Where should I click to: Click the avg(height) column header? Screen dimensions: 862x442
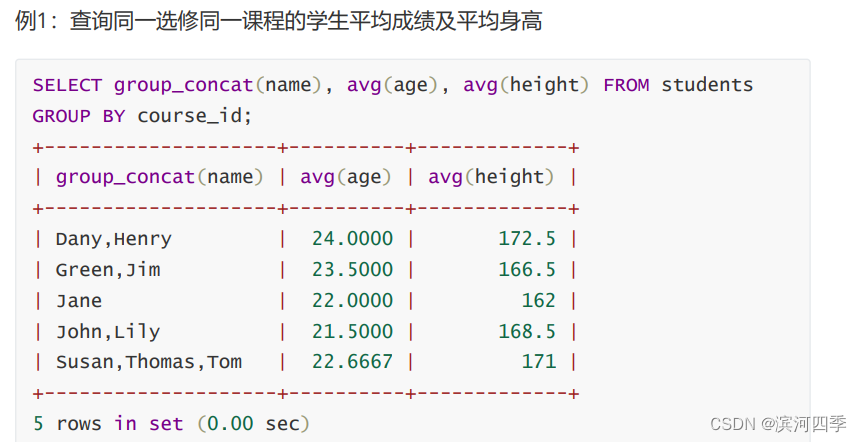pyautogui.click(x=491, y=178)
